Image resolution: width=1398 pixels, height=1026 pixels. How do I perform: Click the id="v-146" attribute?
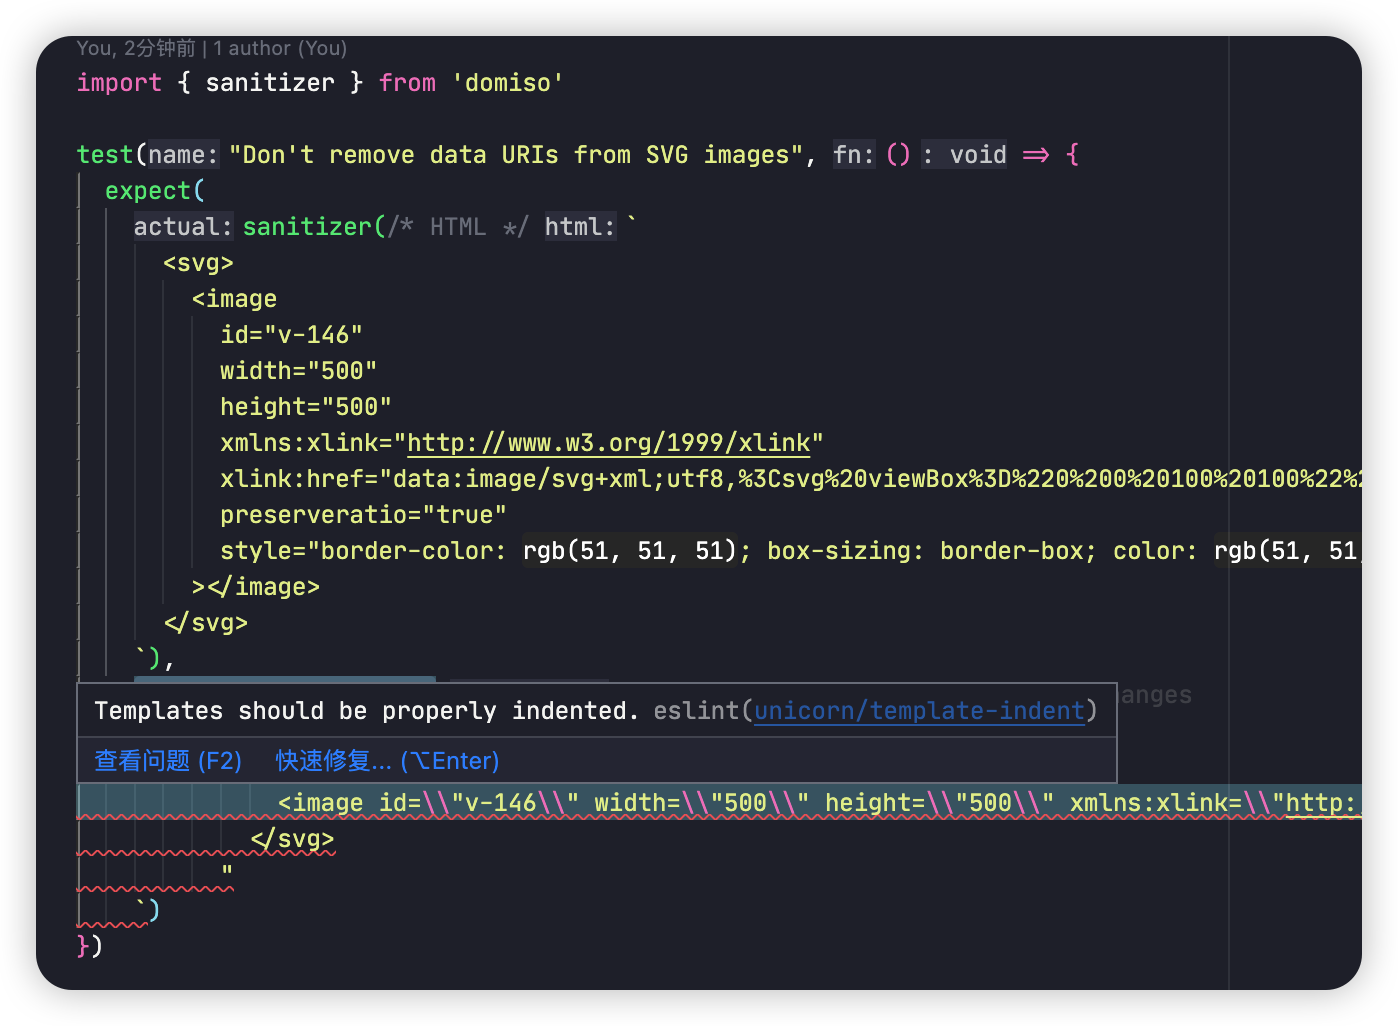coord(291,334)
